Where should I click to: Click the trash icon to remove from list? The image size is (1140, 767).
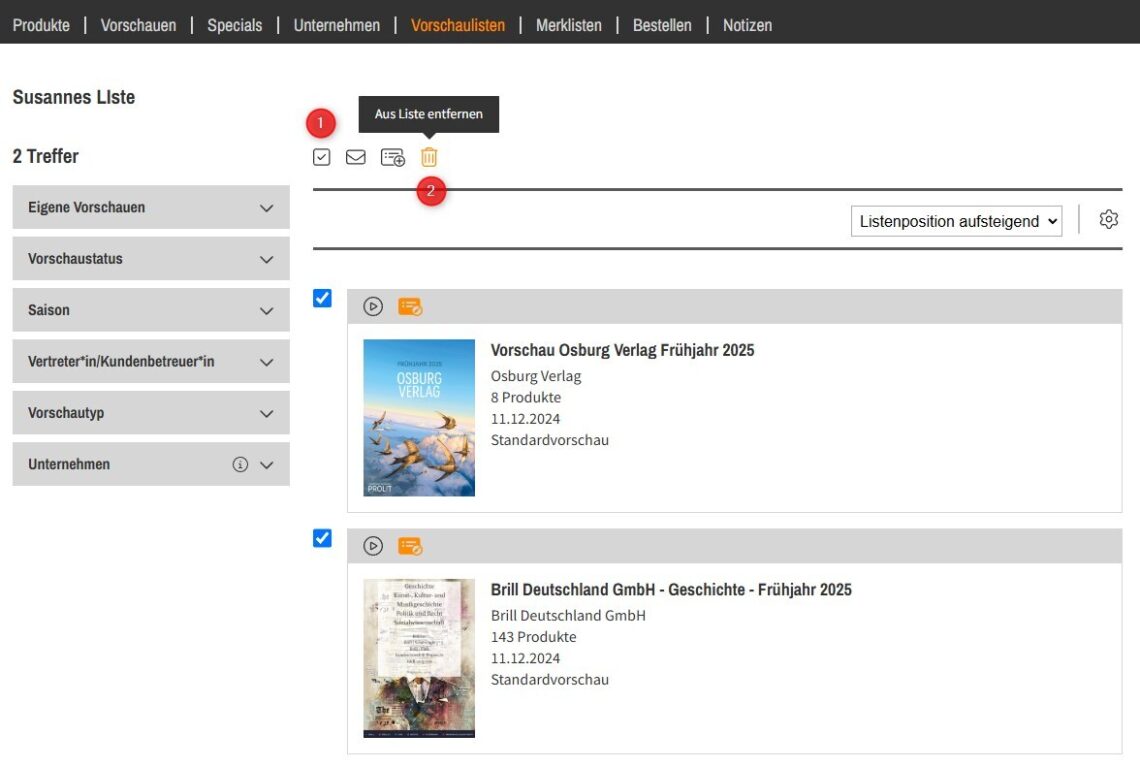[429, 157]
